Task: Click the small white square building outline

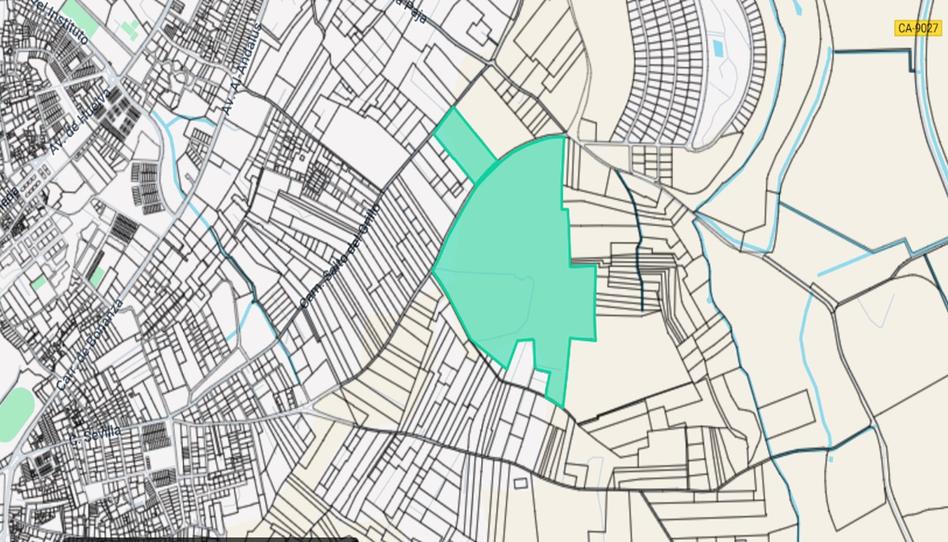Action: pos(520,484)
